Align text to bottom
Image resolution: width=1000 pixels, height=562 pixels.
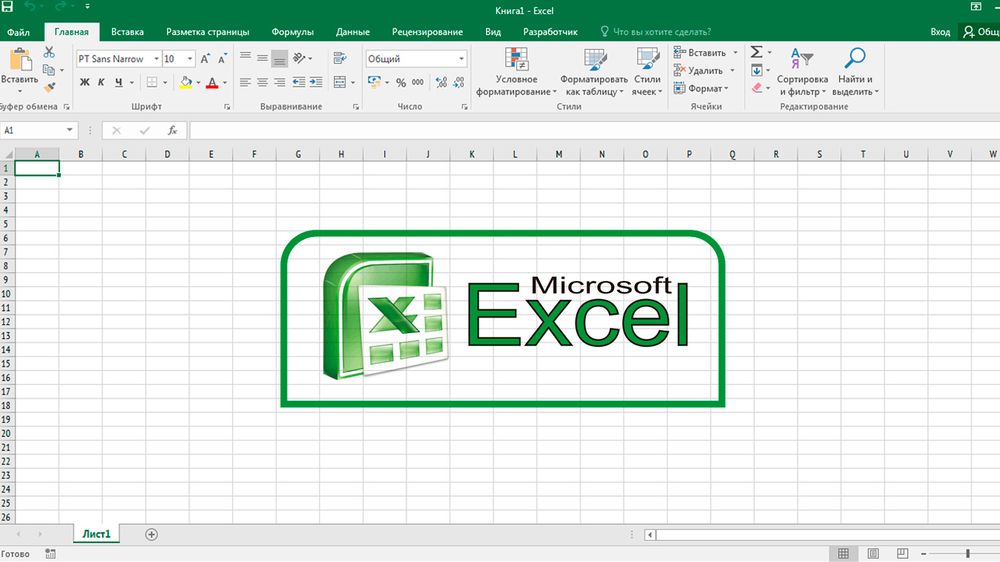click(279, 58)
